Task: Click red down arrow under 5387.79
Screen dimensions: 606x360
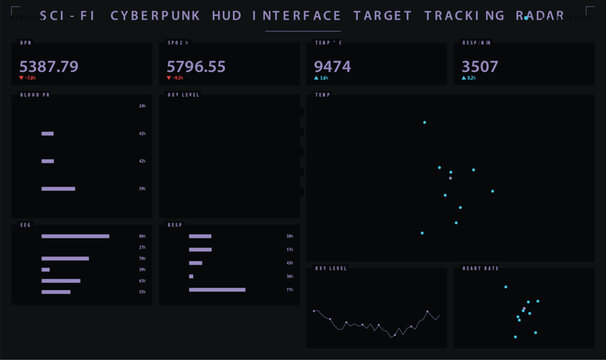Action: 22,78
